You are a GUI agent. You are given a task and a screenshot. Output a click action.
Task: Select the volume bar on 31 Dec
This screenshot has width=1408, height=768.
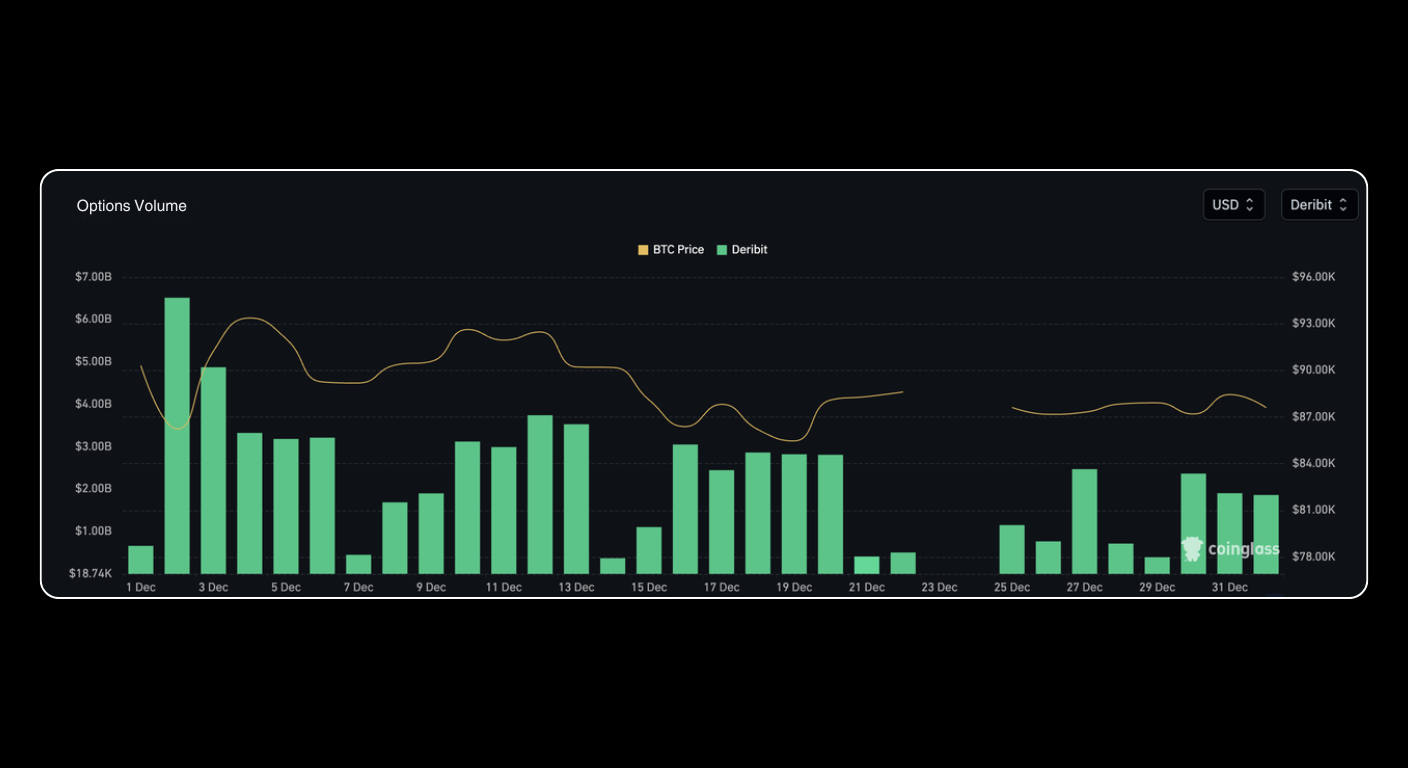click(x=1229, y=535)
